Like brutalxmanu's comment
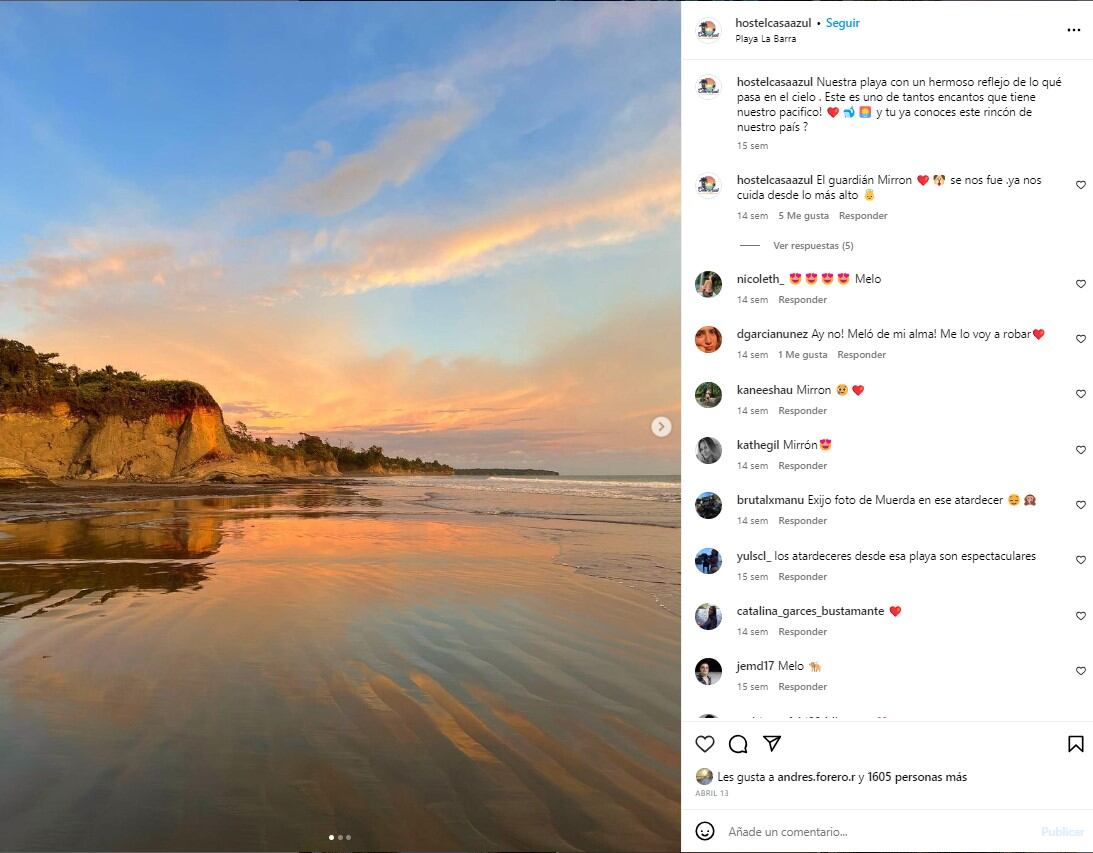The height and width of the screenshot is (853, 1093). [1080, 505]
